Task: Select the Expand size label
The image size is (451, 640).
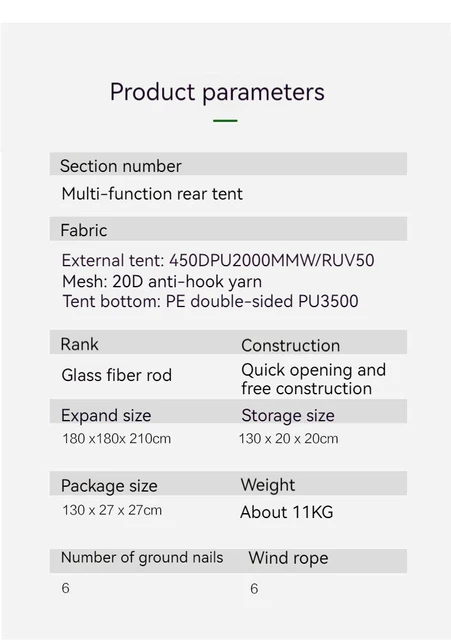Action: (106, 416)
